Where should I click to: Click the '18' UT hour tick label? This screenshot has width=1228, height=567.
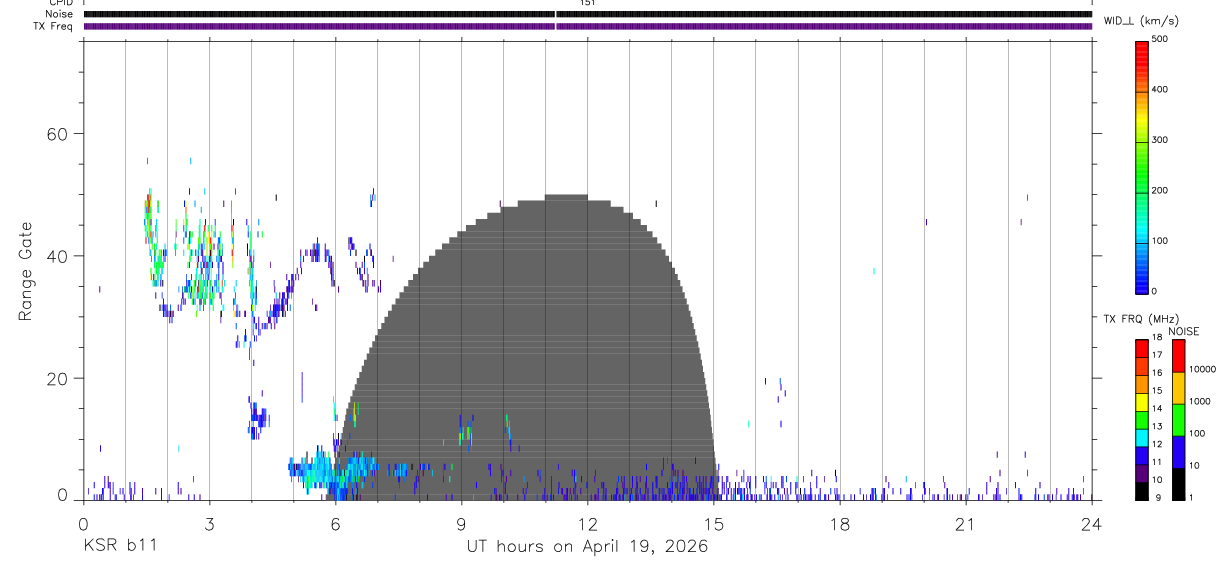[x=840, y=523]
